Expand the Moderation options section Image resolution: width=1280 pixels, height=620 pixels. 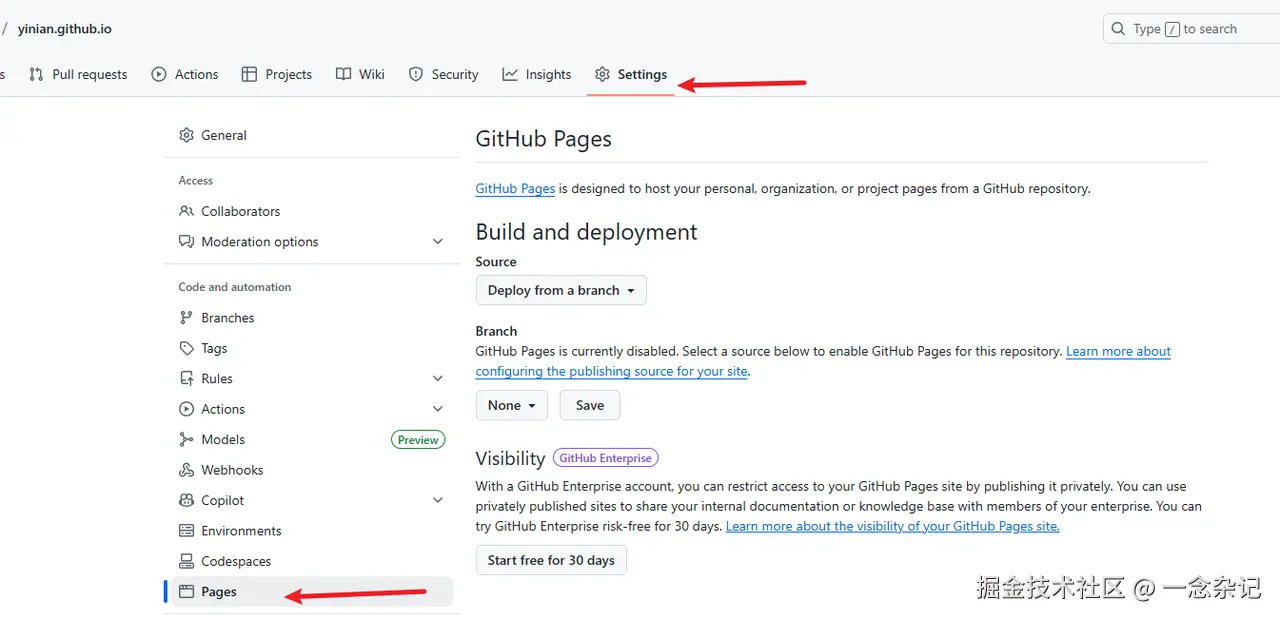(x=437, y=242)
